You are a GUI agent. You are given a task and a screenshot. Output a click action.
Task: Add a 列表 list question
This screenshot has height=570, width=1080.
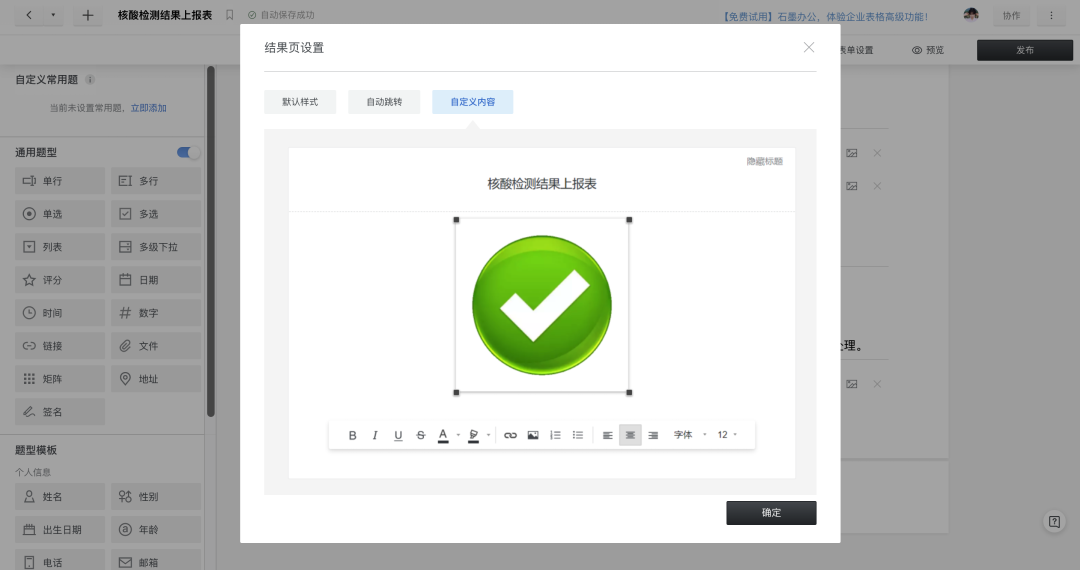coord(60,247)
